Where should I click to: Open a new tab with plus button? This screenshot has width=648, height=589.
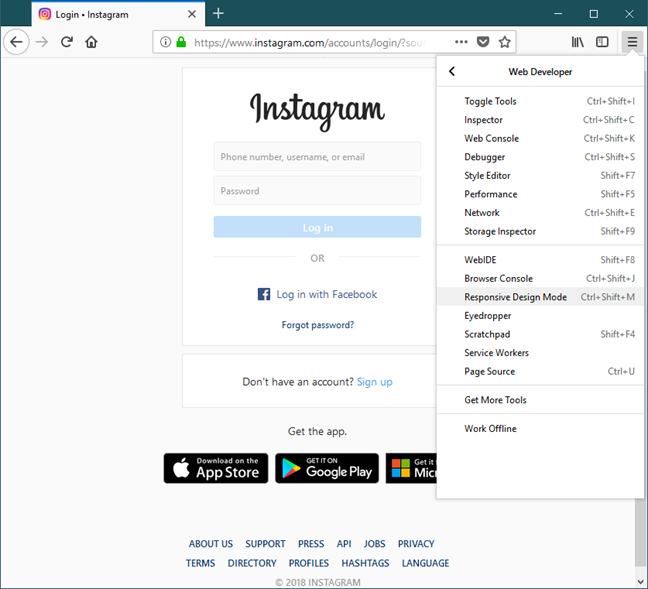(x=218, y=14)
